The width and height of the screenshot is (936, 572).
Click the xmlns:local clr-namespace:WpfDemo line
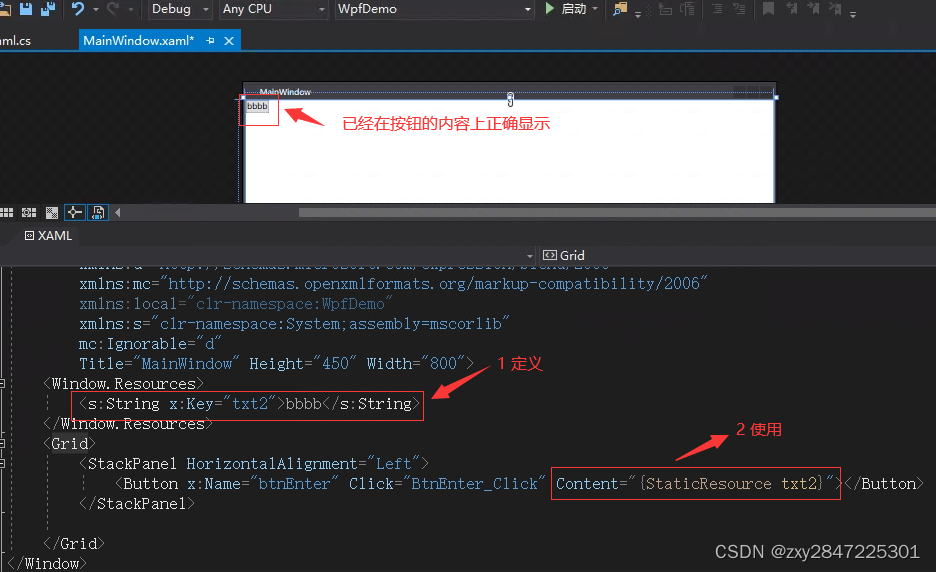[x=235, y=304]
